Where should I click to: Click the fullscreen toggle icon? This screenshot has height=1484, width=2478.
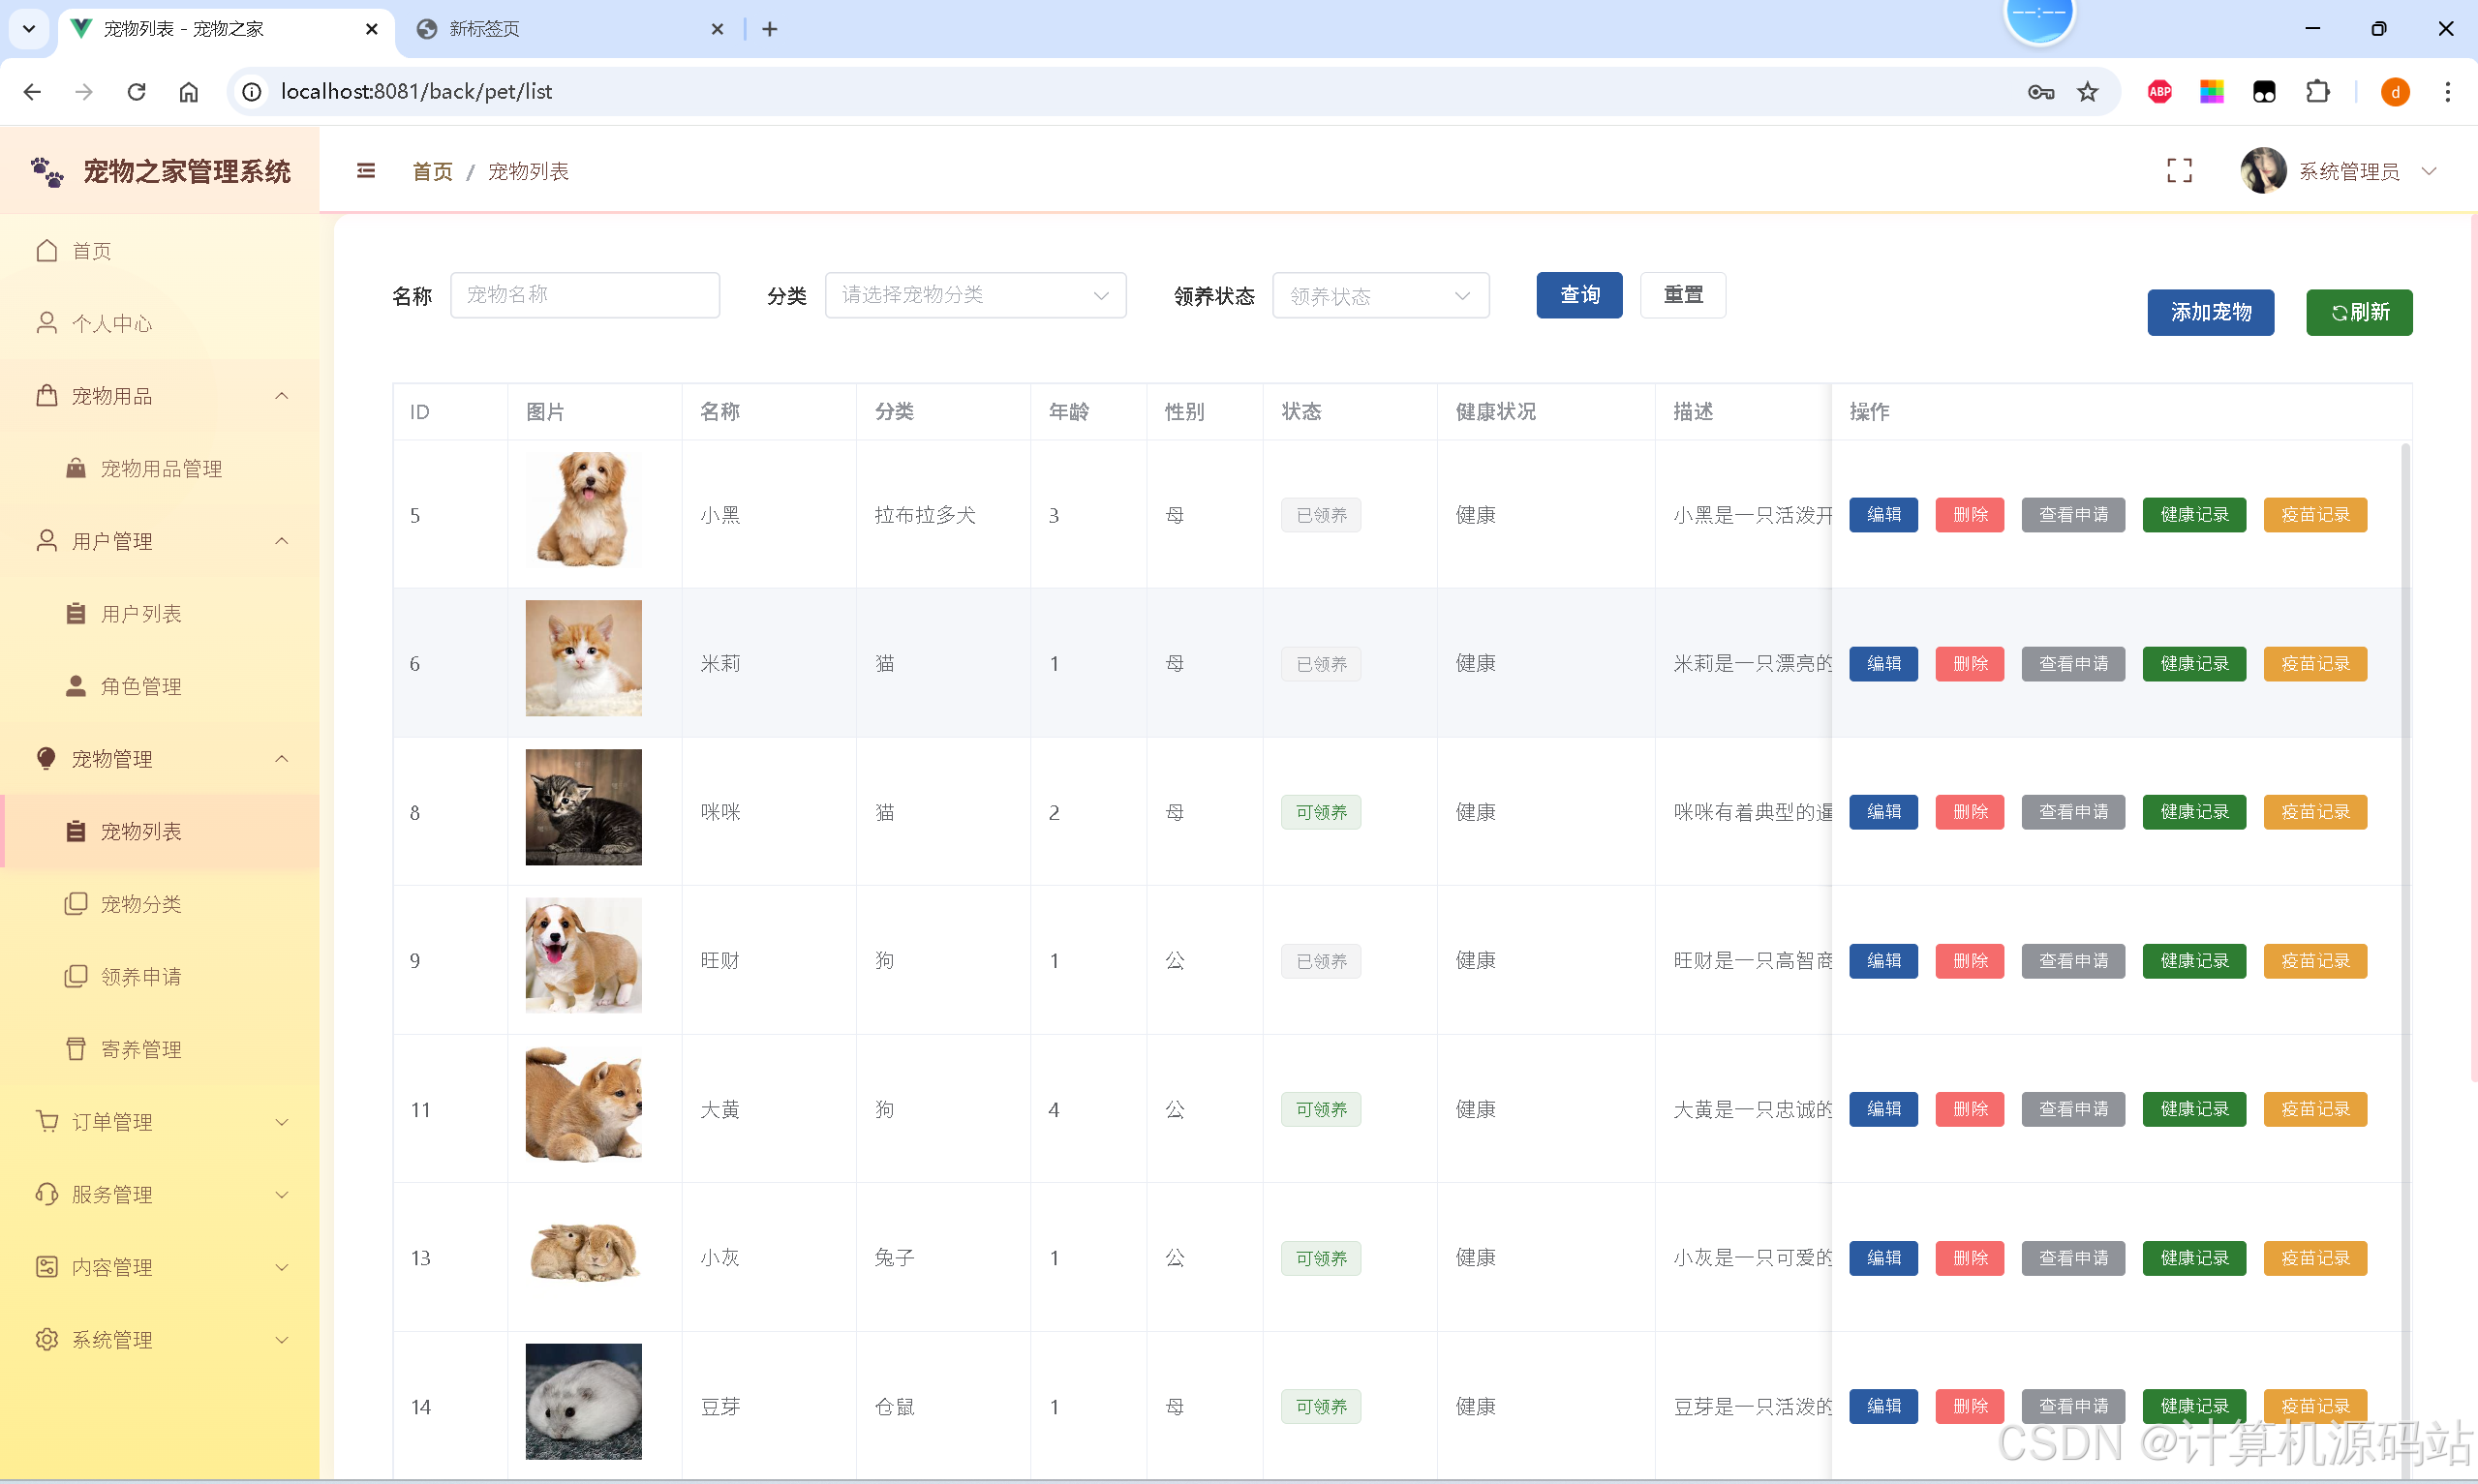pyautogui.click(x=2179, y=171)
